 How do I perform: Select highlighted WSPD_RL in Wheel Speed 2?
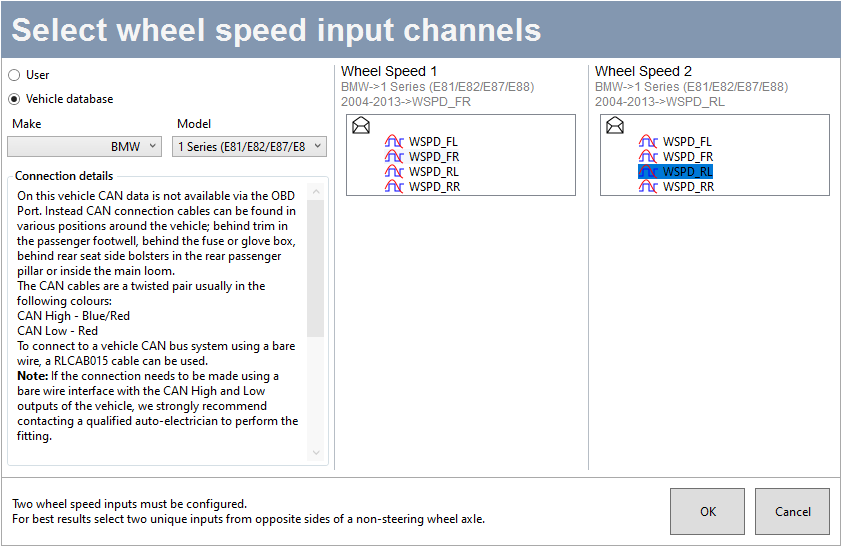tap(688, 172)
